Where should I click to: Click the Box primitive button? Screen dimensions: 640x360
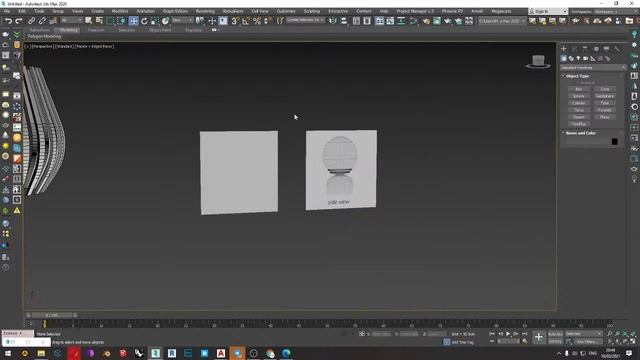[579, 89]
